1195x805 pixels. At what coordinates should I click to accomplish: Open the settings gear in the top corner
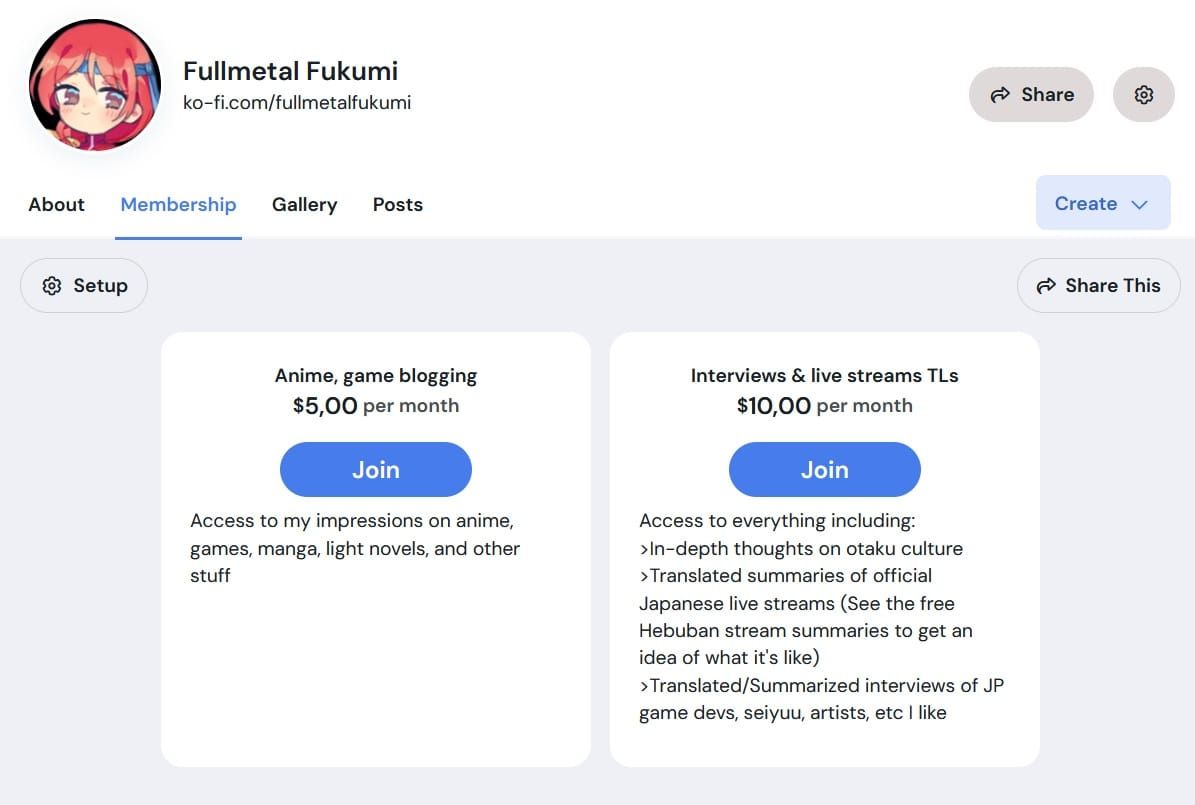pos(1143,94)
